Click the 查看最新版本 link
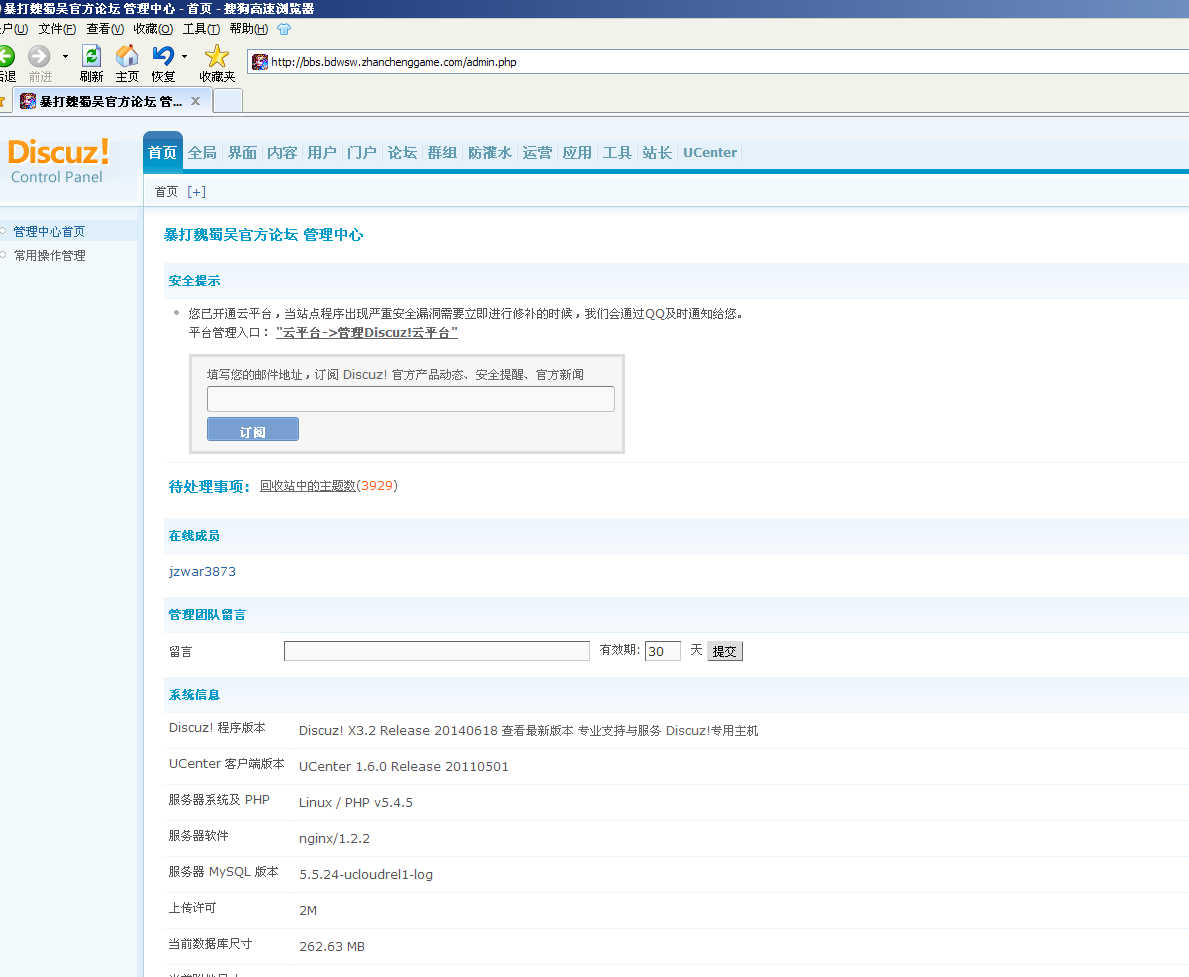 pyautogui.click(x=538, y=730)
